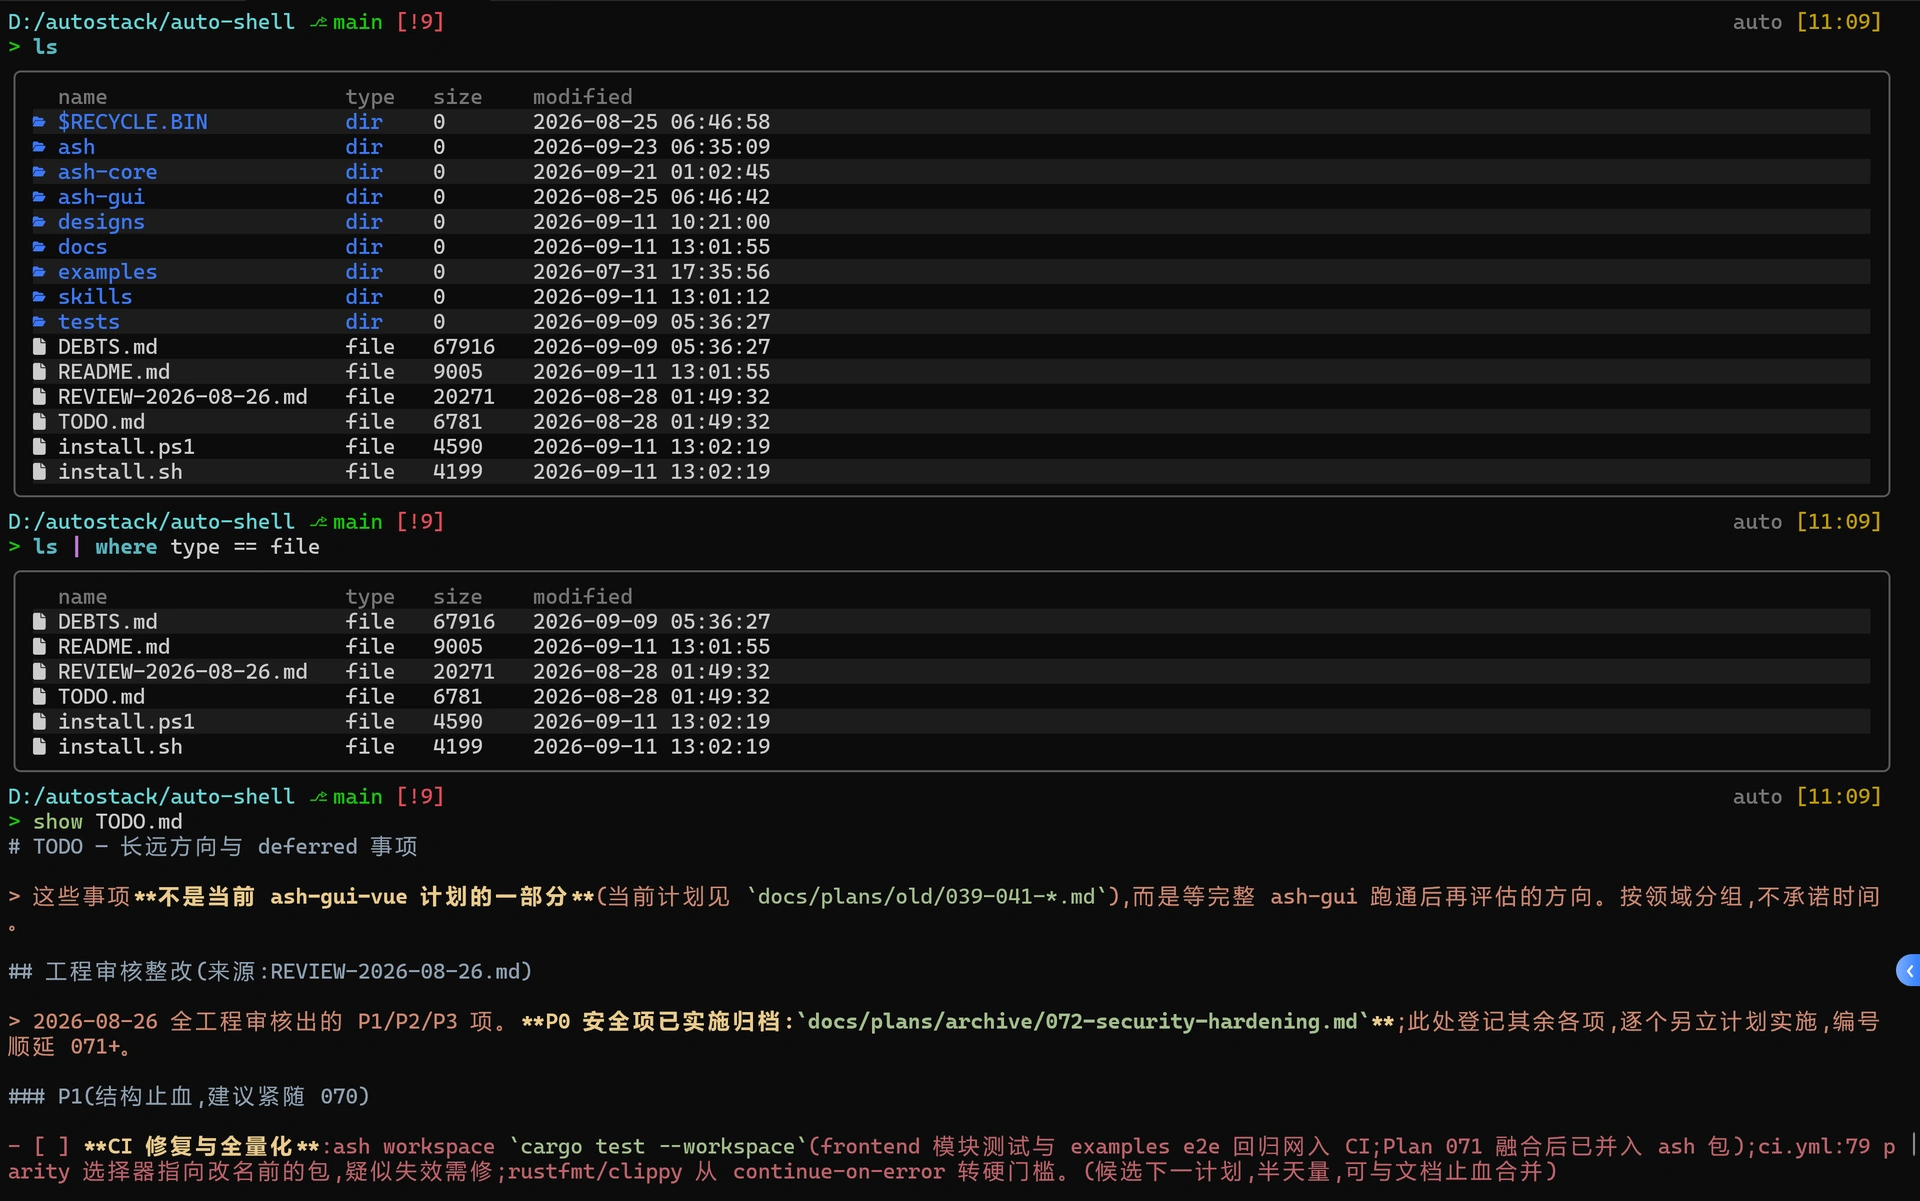Click file icon beside install.sh in filtered listing
The image size is (1920, 1201).
39,747
